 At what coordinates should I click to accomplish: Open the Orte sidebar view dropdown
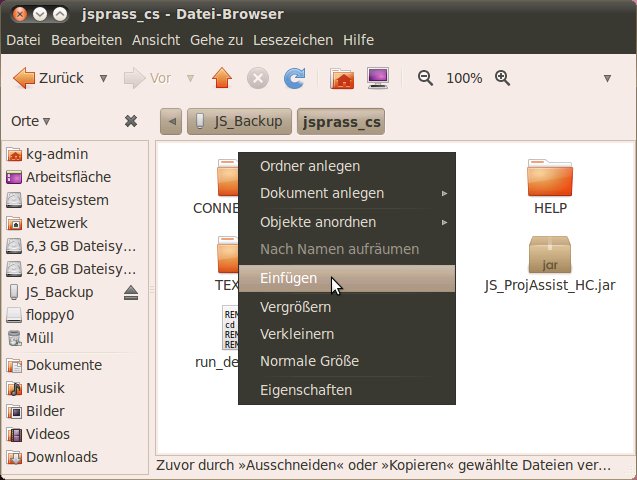[30, 121]
